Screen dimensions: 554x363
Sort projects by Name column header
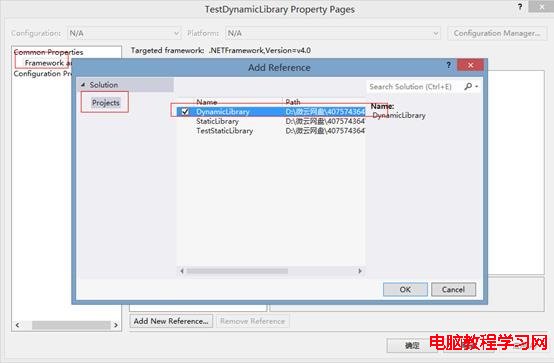pyautogui.click(x=207, y=102)
